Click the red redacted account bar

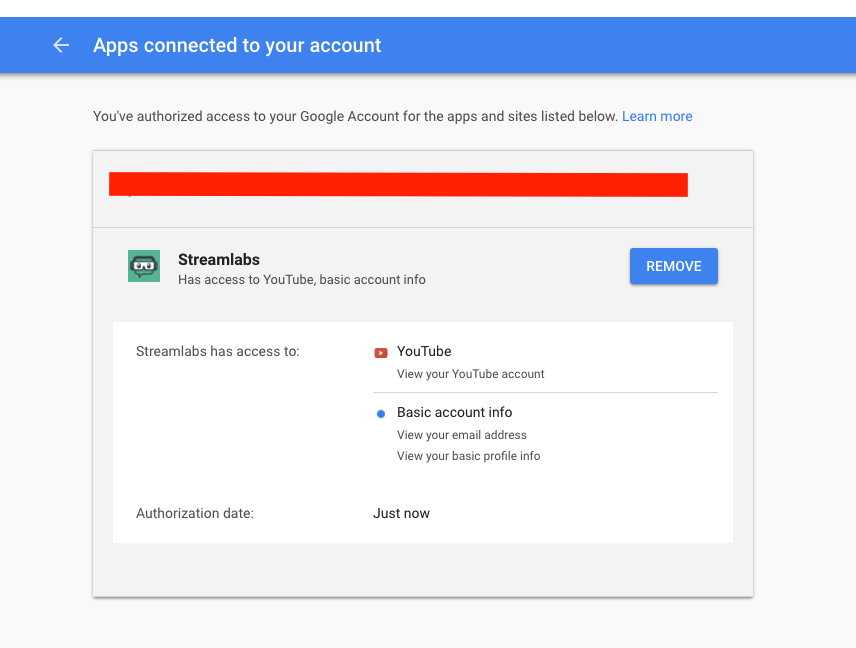398,185
